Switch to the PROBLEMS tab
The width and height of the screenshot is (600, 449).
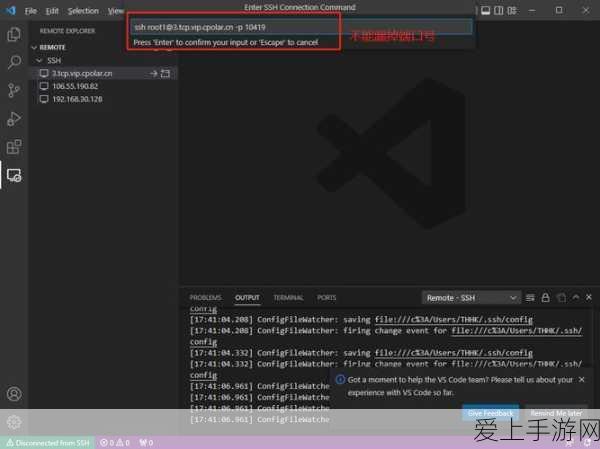[x=205, y=298]
